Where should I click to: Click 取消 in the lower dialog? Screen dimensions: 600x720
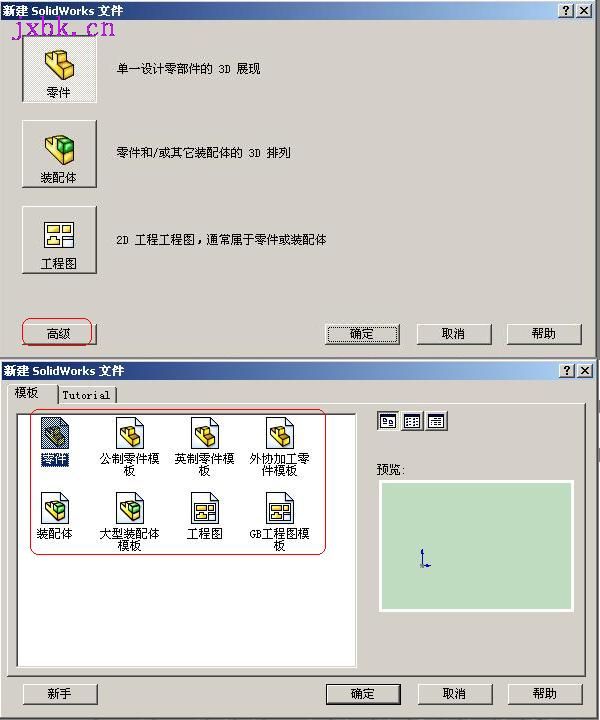click(454, 693)
